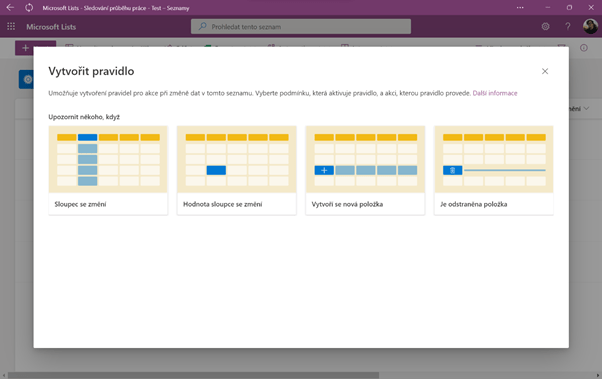Viewport: 602px width, 379px height.
Task: Open the user profile avatar
Action: click(590, 26)
